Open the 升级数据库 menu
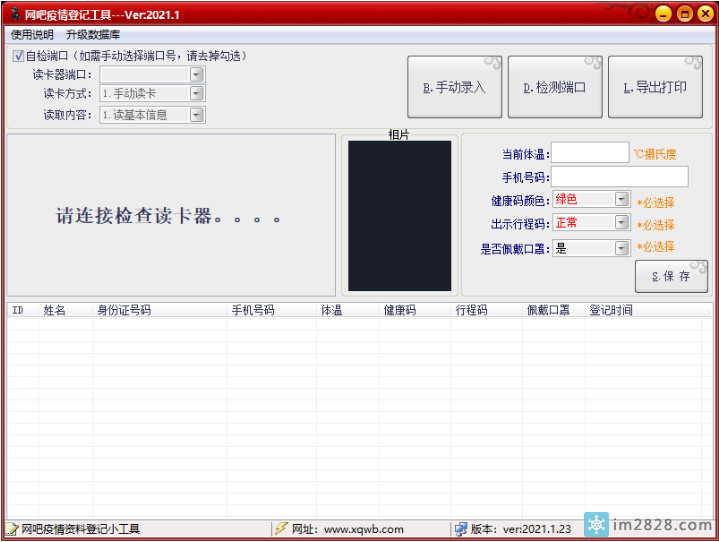The width and height of the screenshot is (719, 542). click(93, 35)
